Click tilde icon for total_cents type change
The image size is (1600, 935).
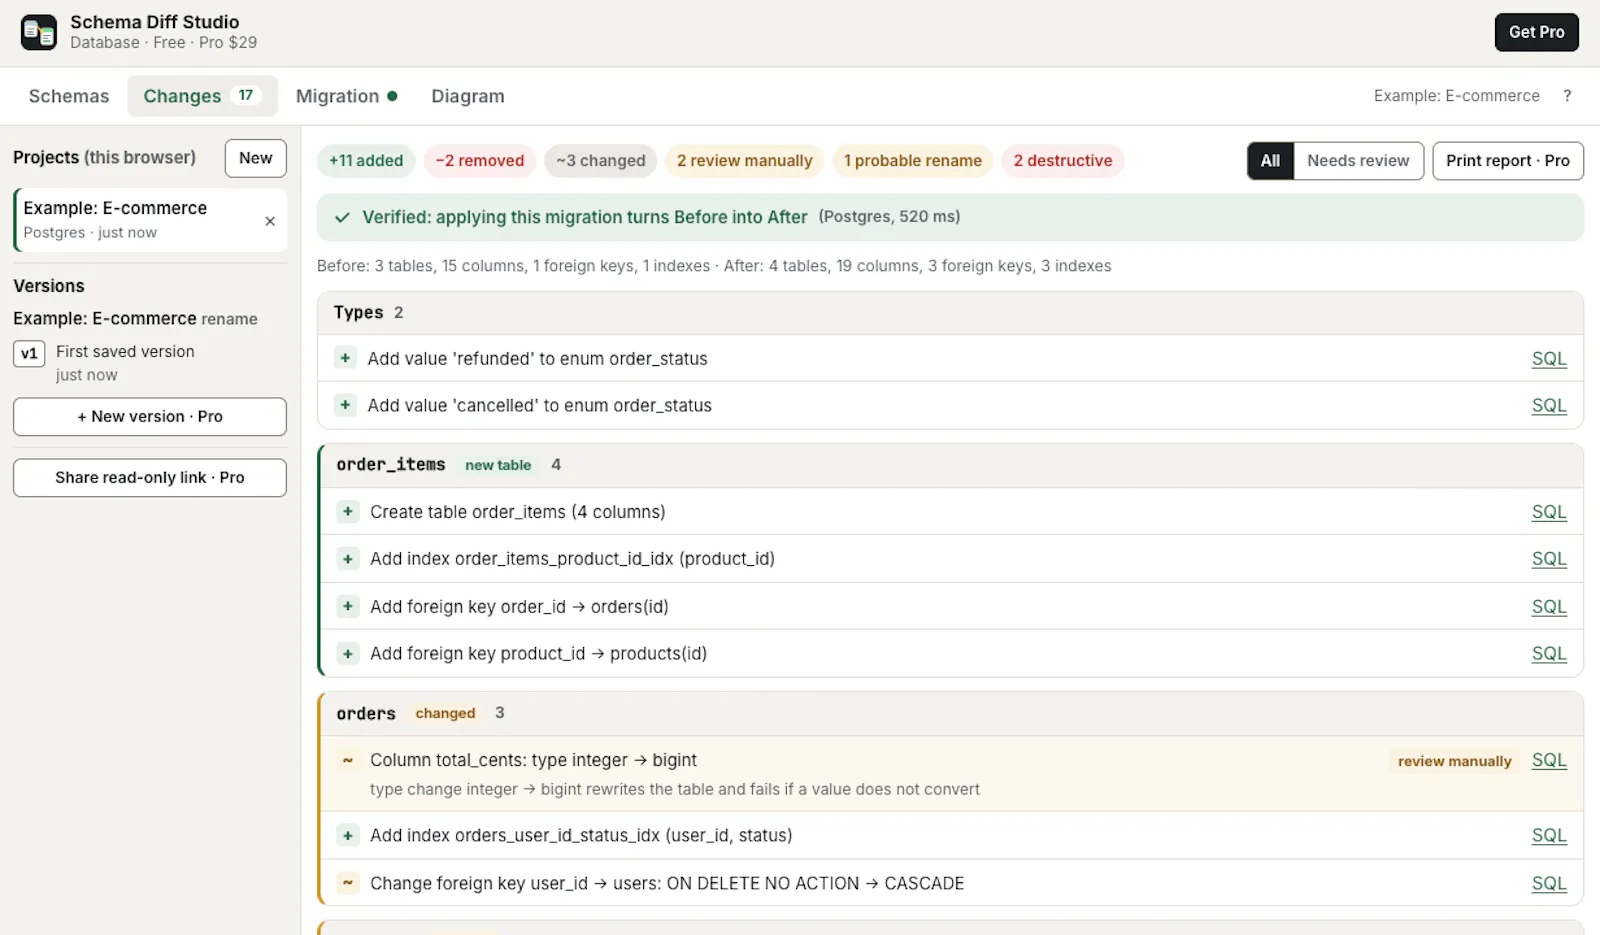coord(348,761)
